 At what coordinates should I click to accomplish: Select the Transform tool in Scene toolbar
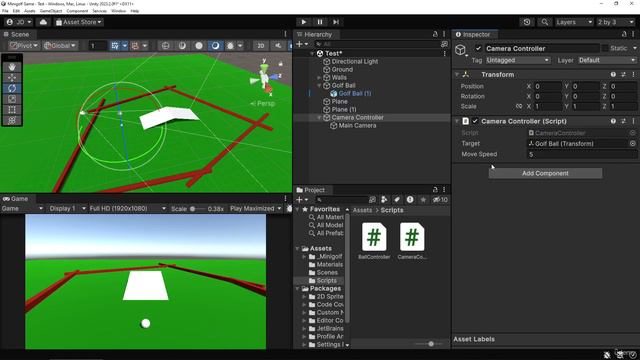[12, 120]
